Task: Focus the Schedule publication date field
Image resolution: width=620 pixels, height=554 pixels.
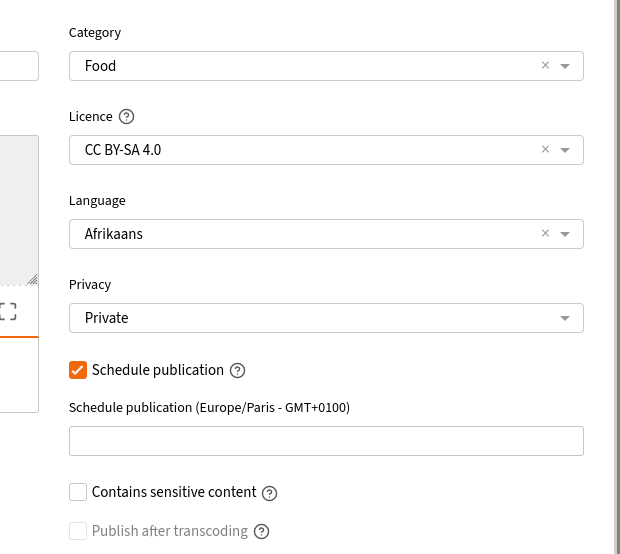Action: pos(326,441)
